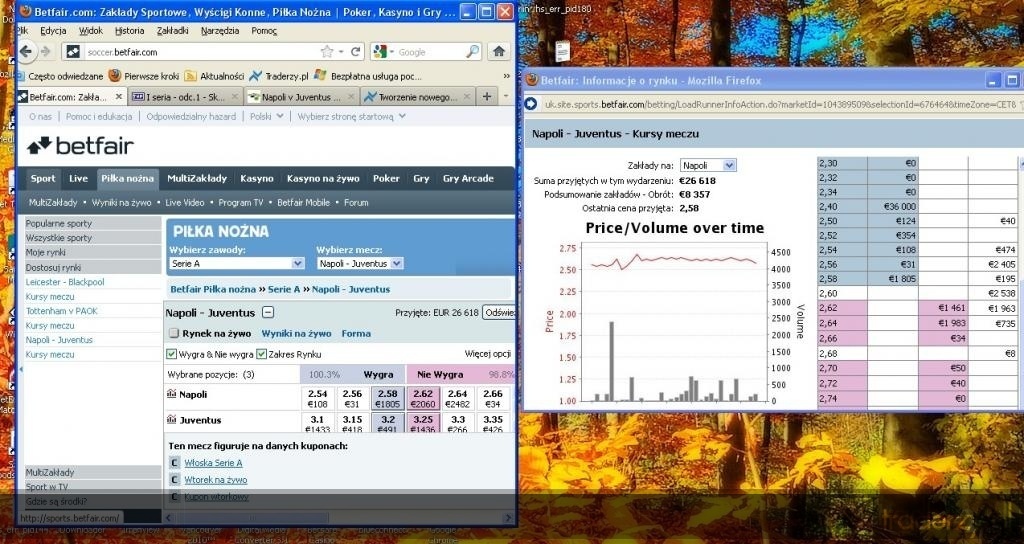The width and height of the screenshot is (1024, 544).
Task: Open Odpowiedzialny hazard link
Action: tap(191, 116)
